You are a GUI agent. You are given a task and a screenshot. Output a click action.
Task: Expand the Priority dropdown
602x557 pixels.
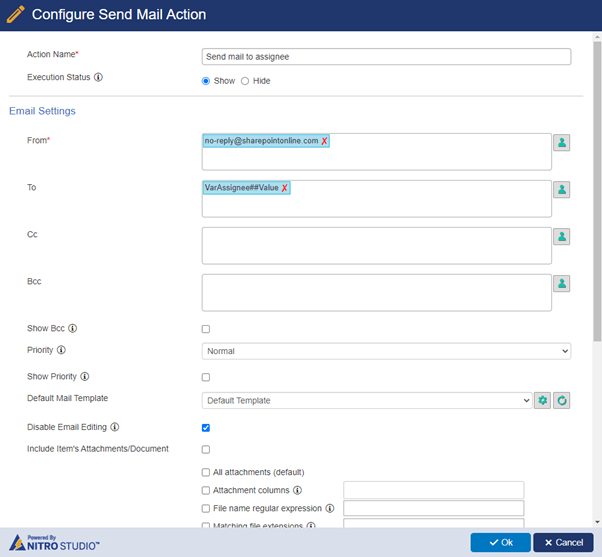[x=386, y=351]
